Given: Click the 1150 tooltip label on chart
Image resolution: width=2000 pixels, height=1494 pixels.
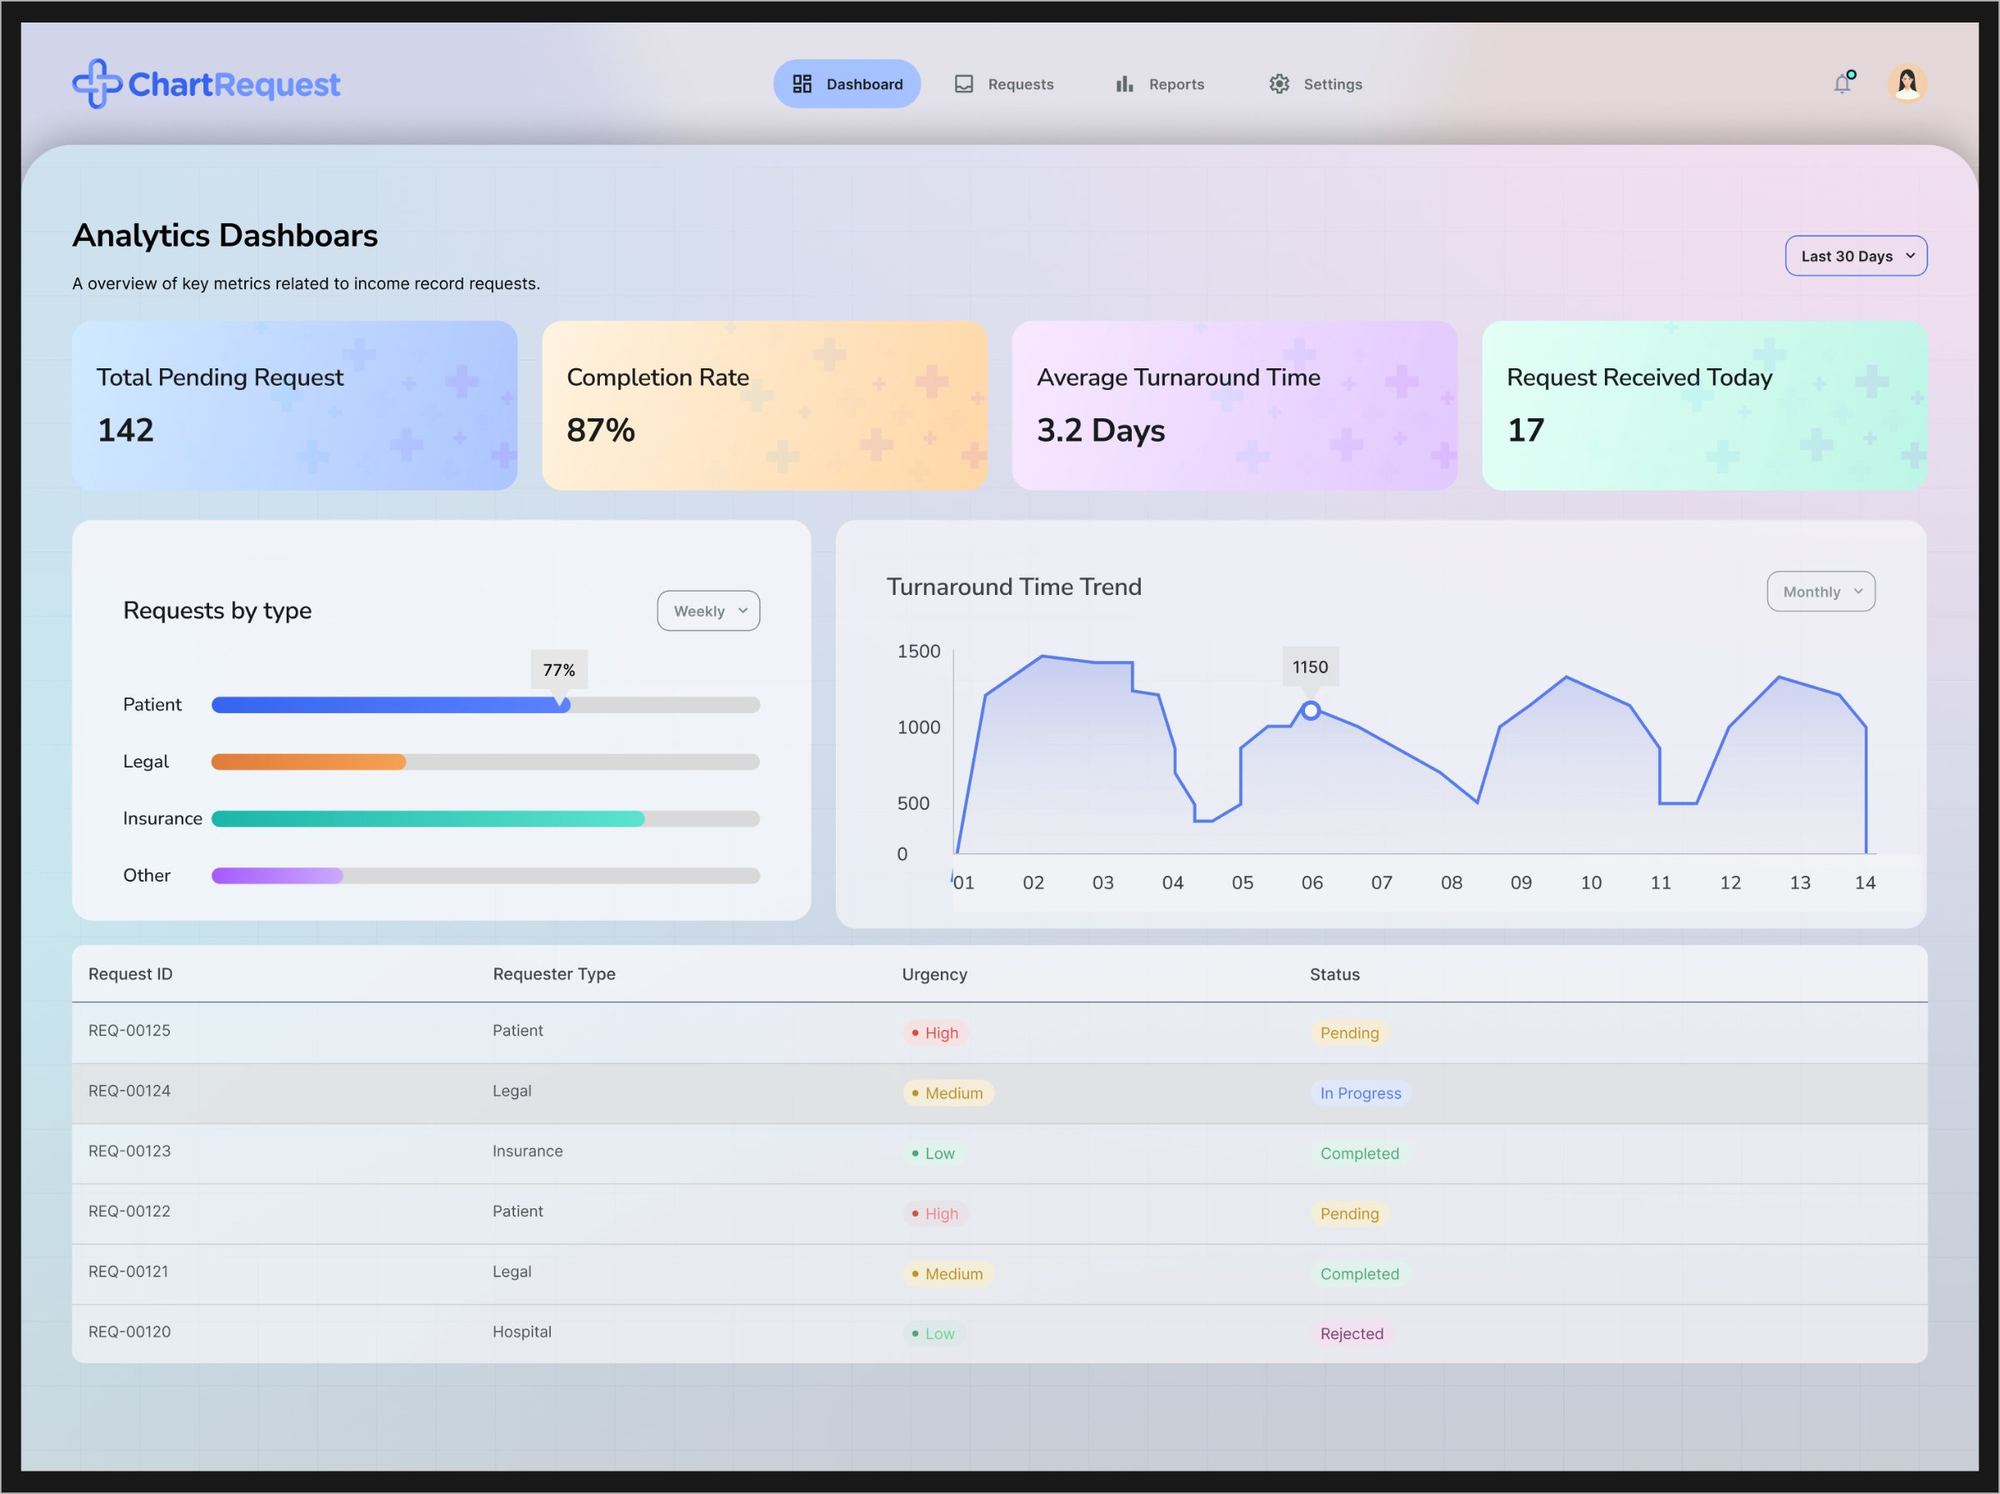Looking at the screenshot, I should click(1310, 667).
